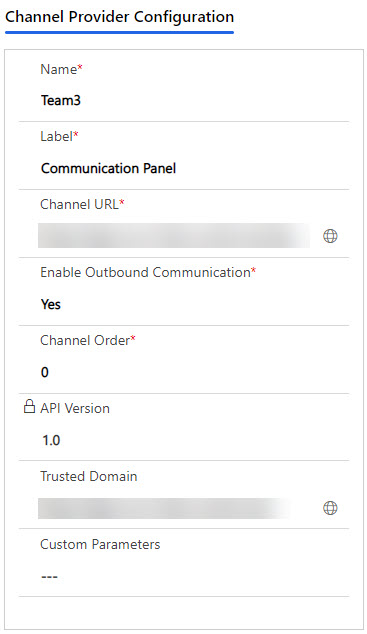This screenshot has width=367, height=634.
Task: Click the Channel Order label text
Action: (x=85, y=340)
